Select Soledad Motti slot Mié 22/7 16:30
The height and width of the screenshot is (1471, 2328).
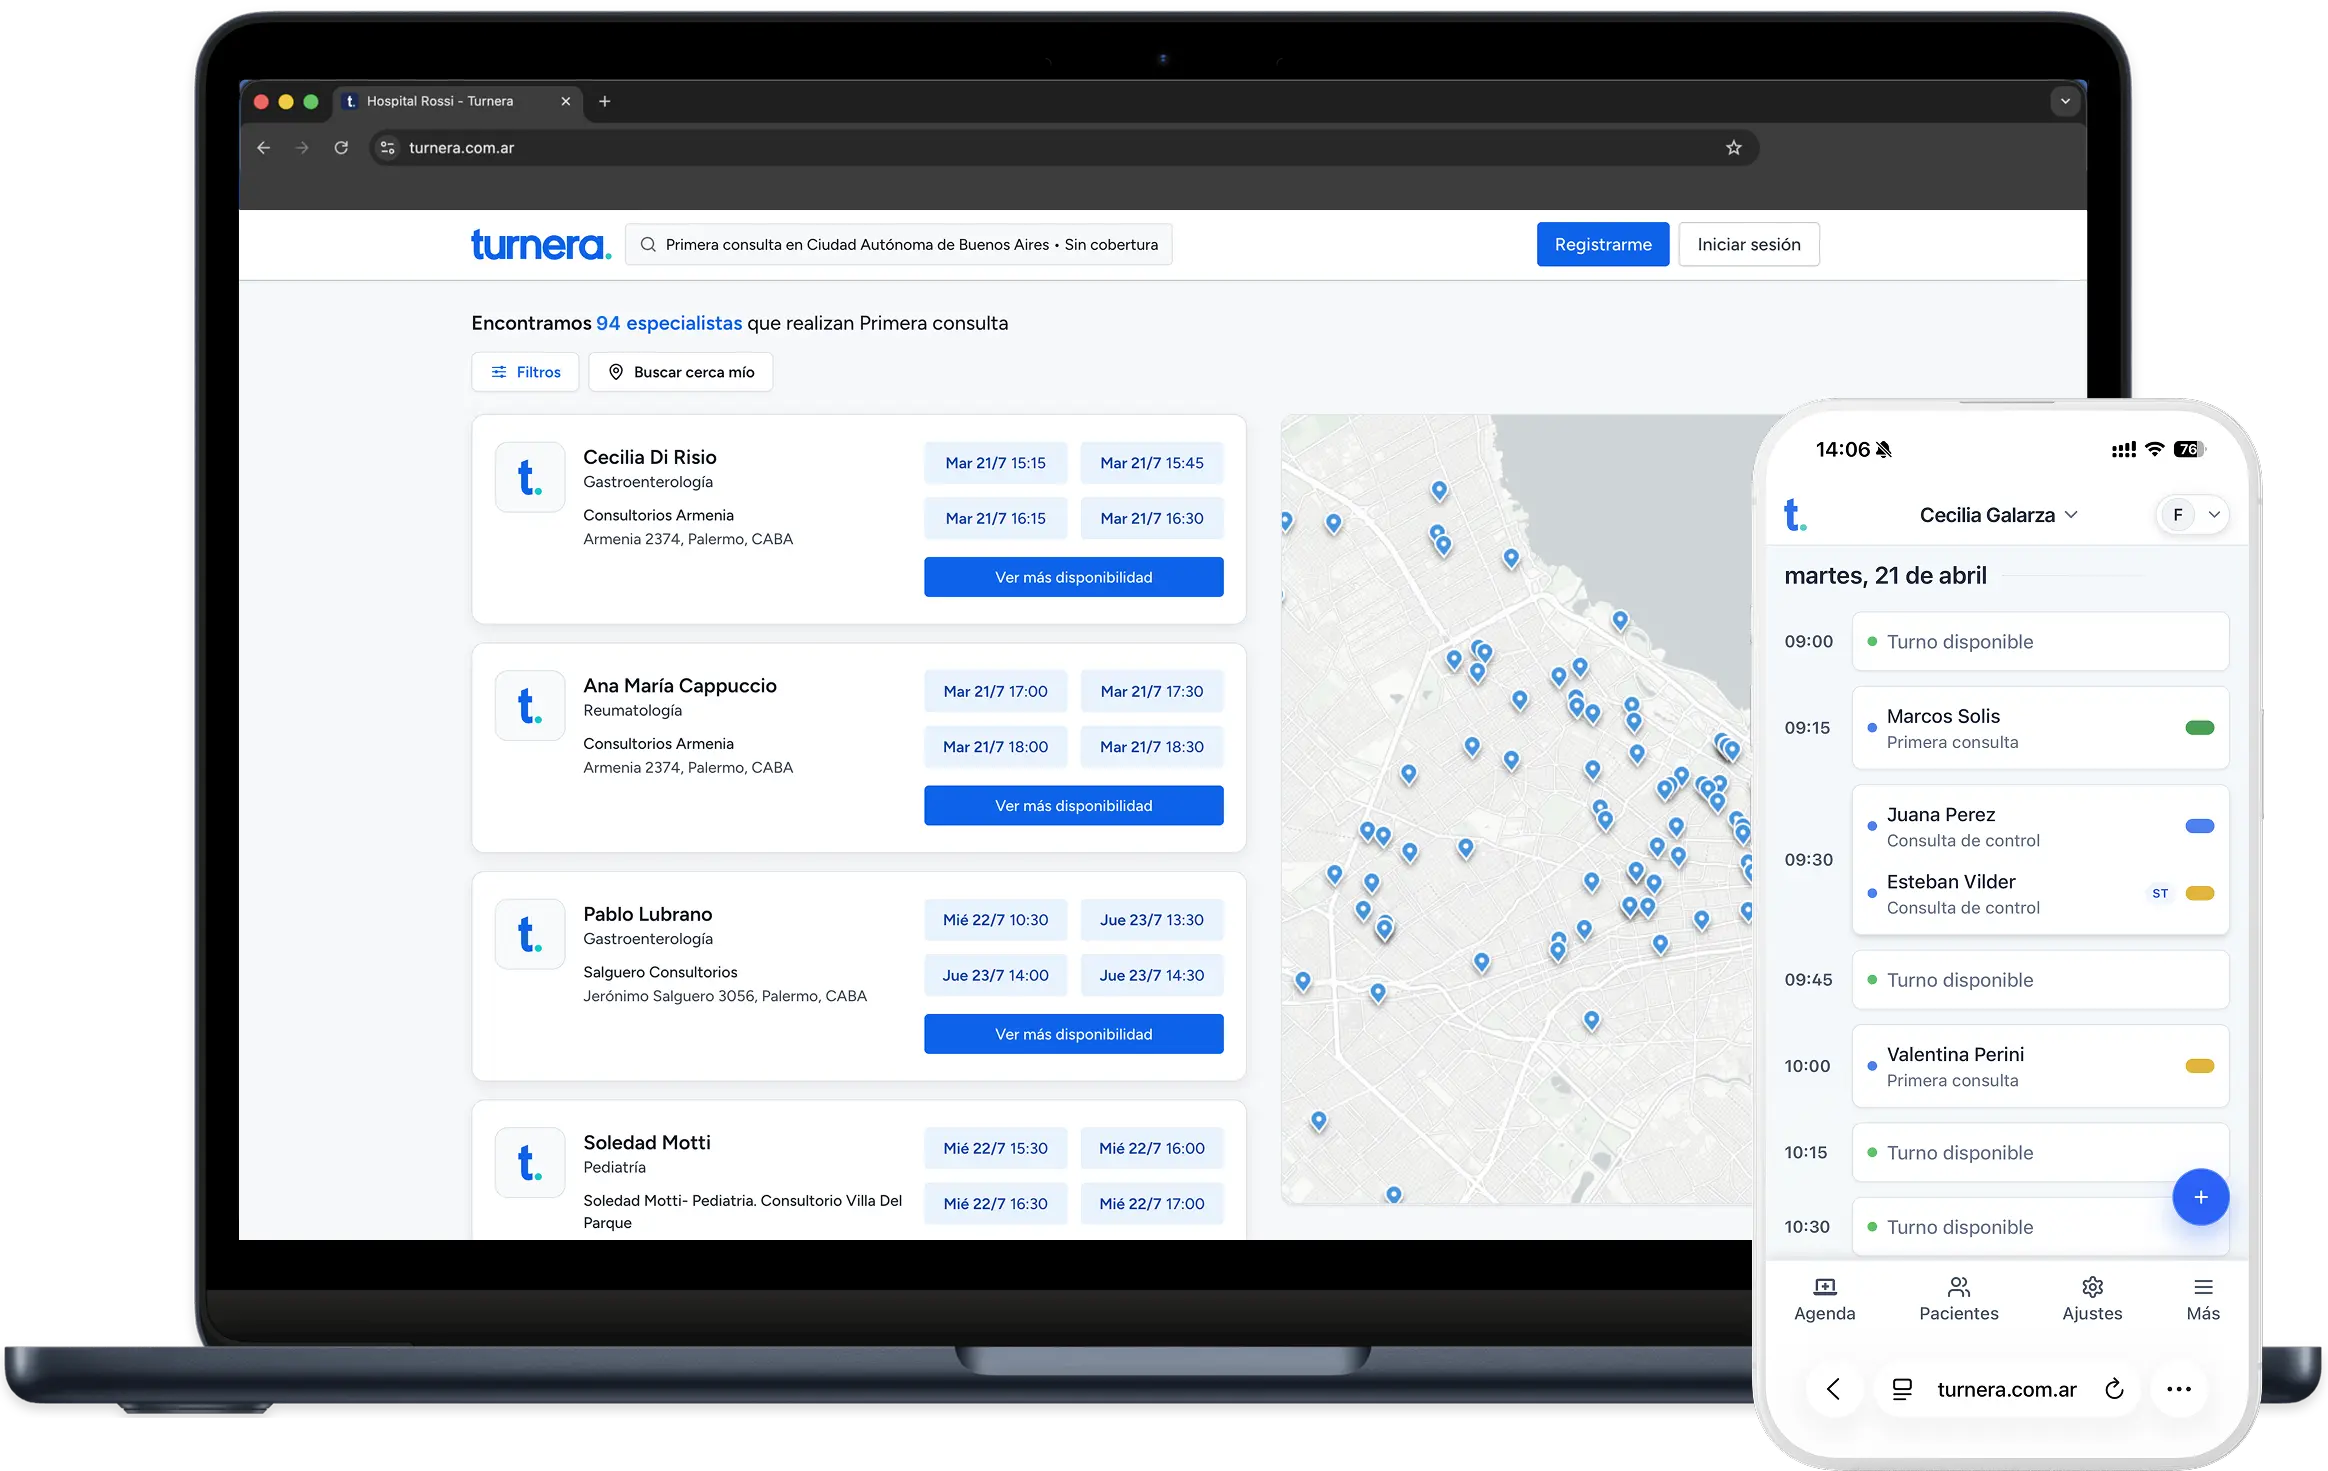coord(995,1203)
